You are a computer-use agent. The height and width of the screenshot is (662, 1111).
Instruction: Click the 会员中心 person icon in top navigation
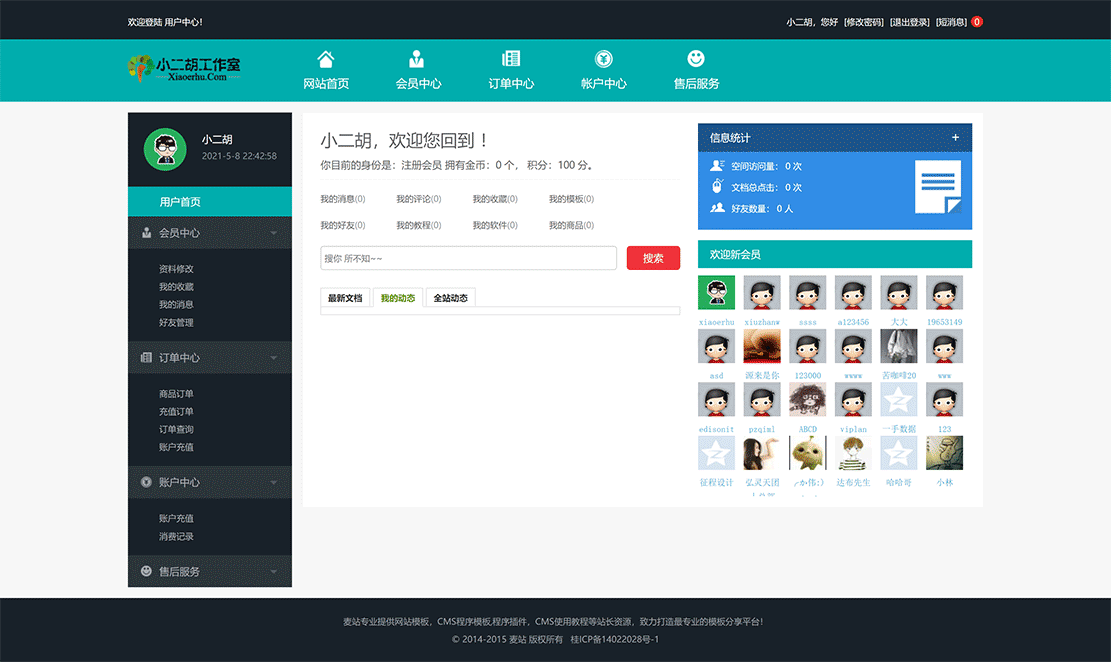click(417, 60)
